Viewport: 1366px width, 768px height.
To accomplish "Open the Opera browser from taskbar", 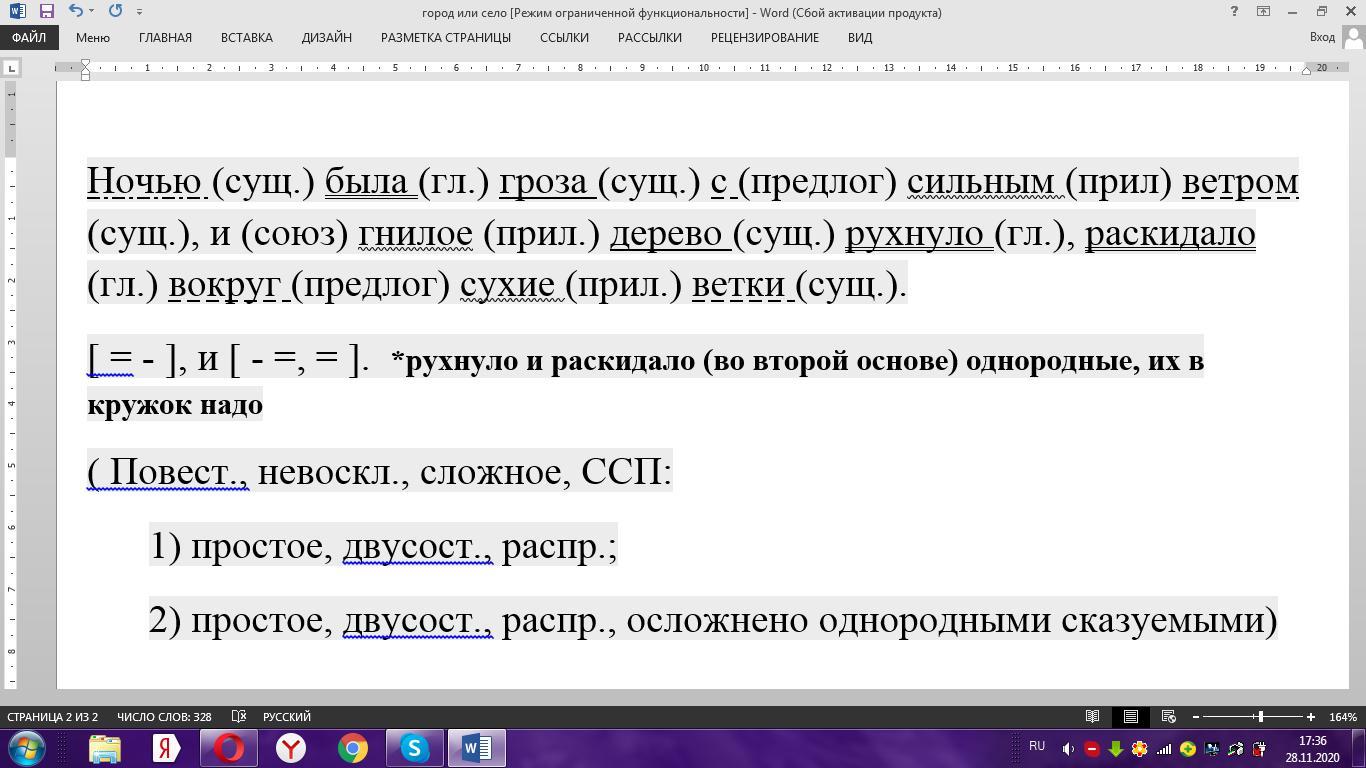I will 229,748.
